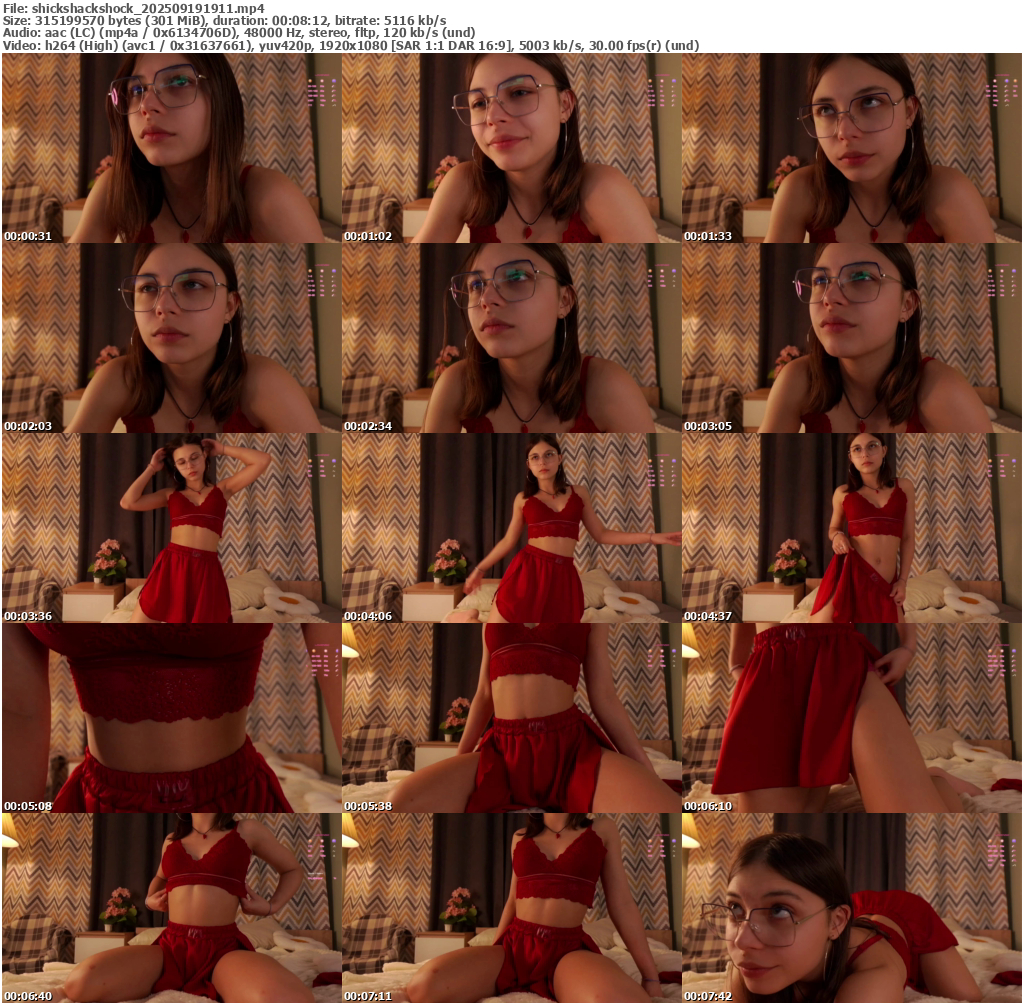
Task: Click the Size and duration info line
Action: click(x=225, y=20)
